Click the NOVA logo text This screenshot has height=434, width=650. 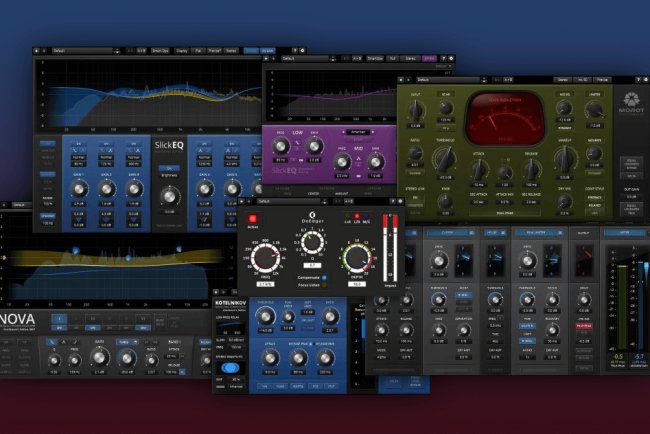pos(17,319)
